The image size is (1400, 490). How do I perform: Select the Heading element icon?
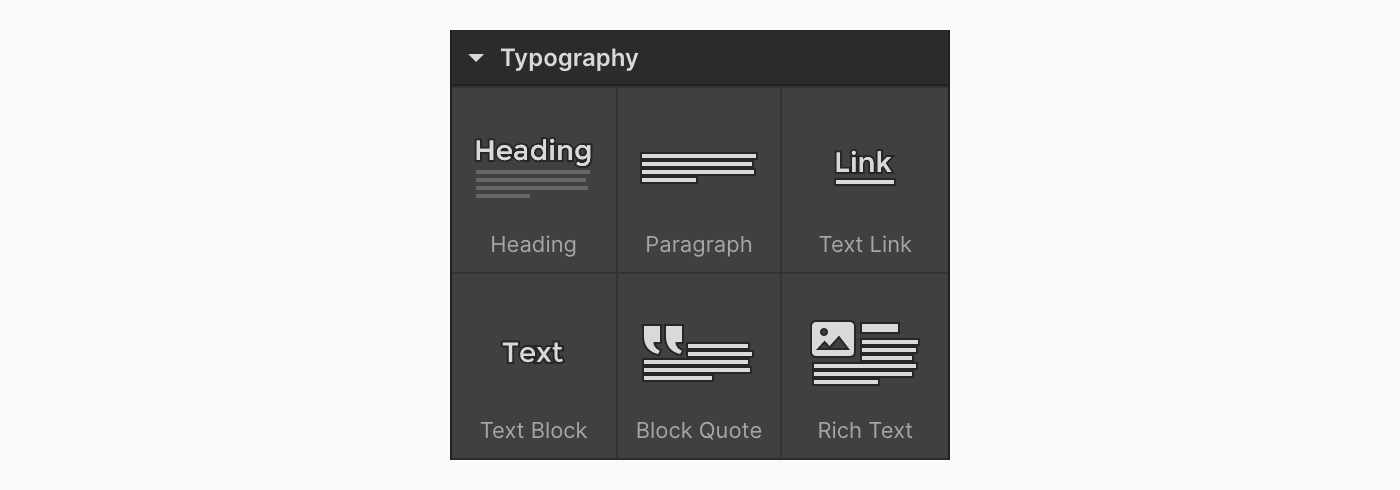533,167
